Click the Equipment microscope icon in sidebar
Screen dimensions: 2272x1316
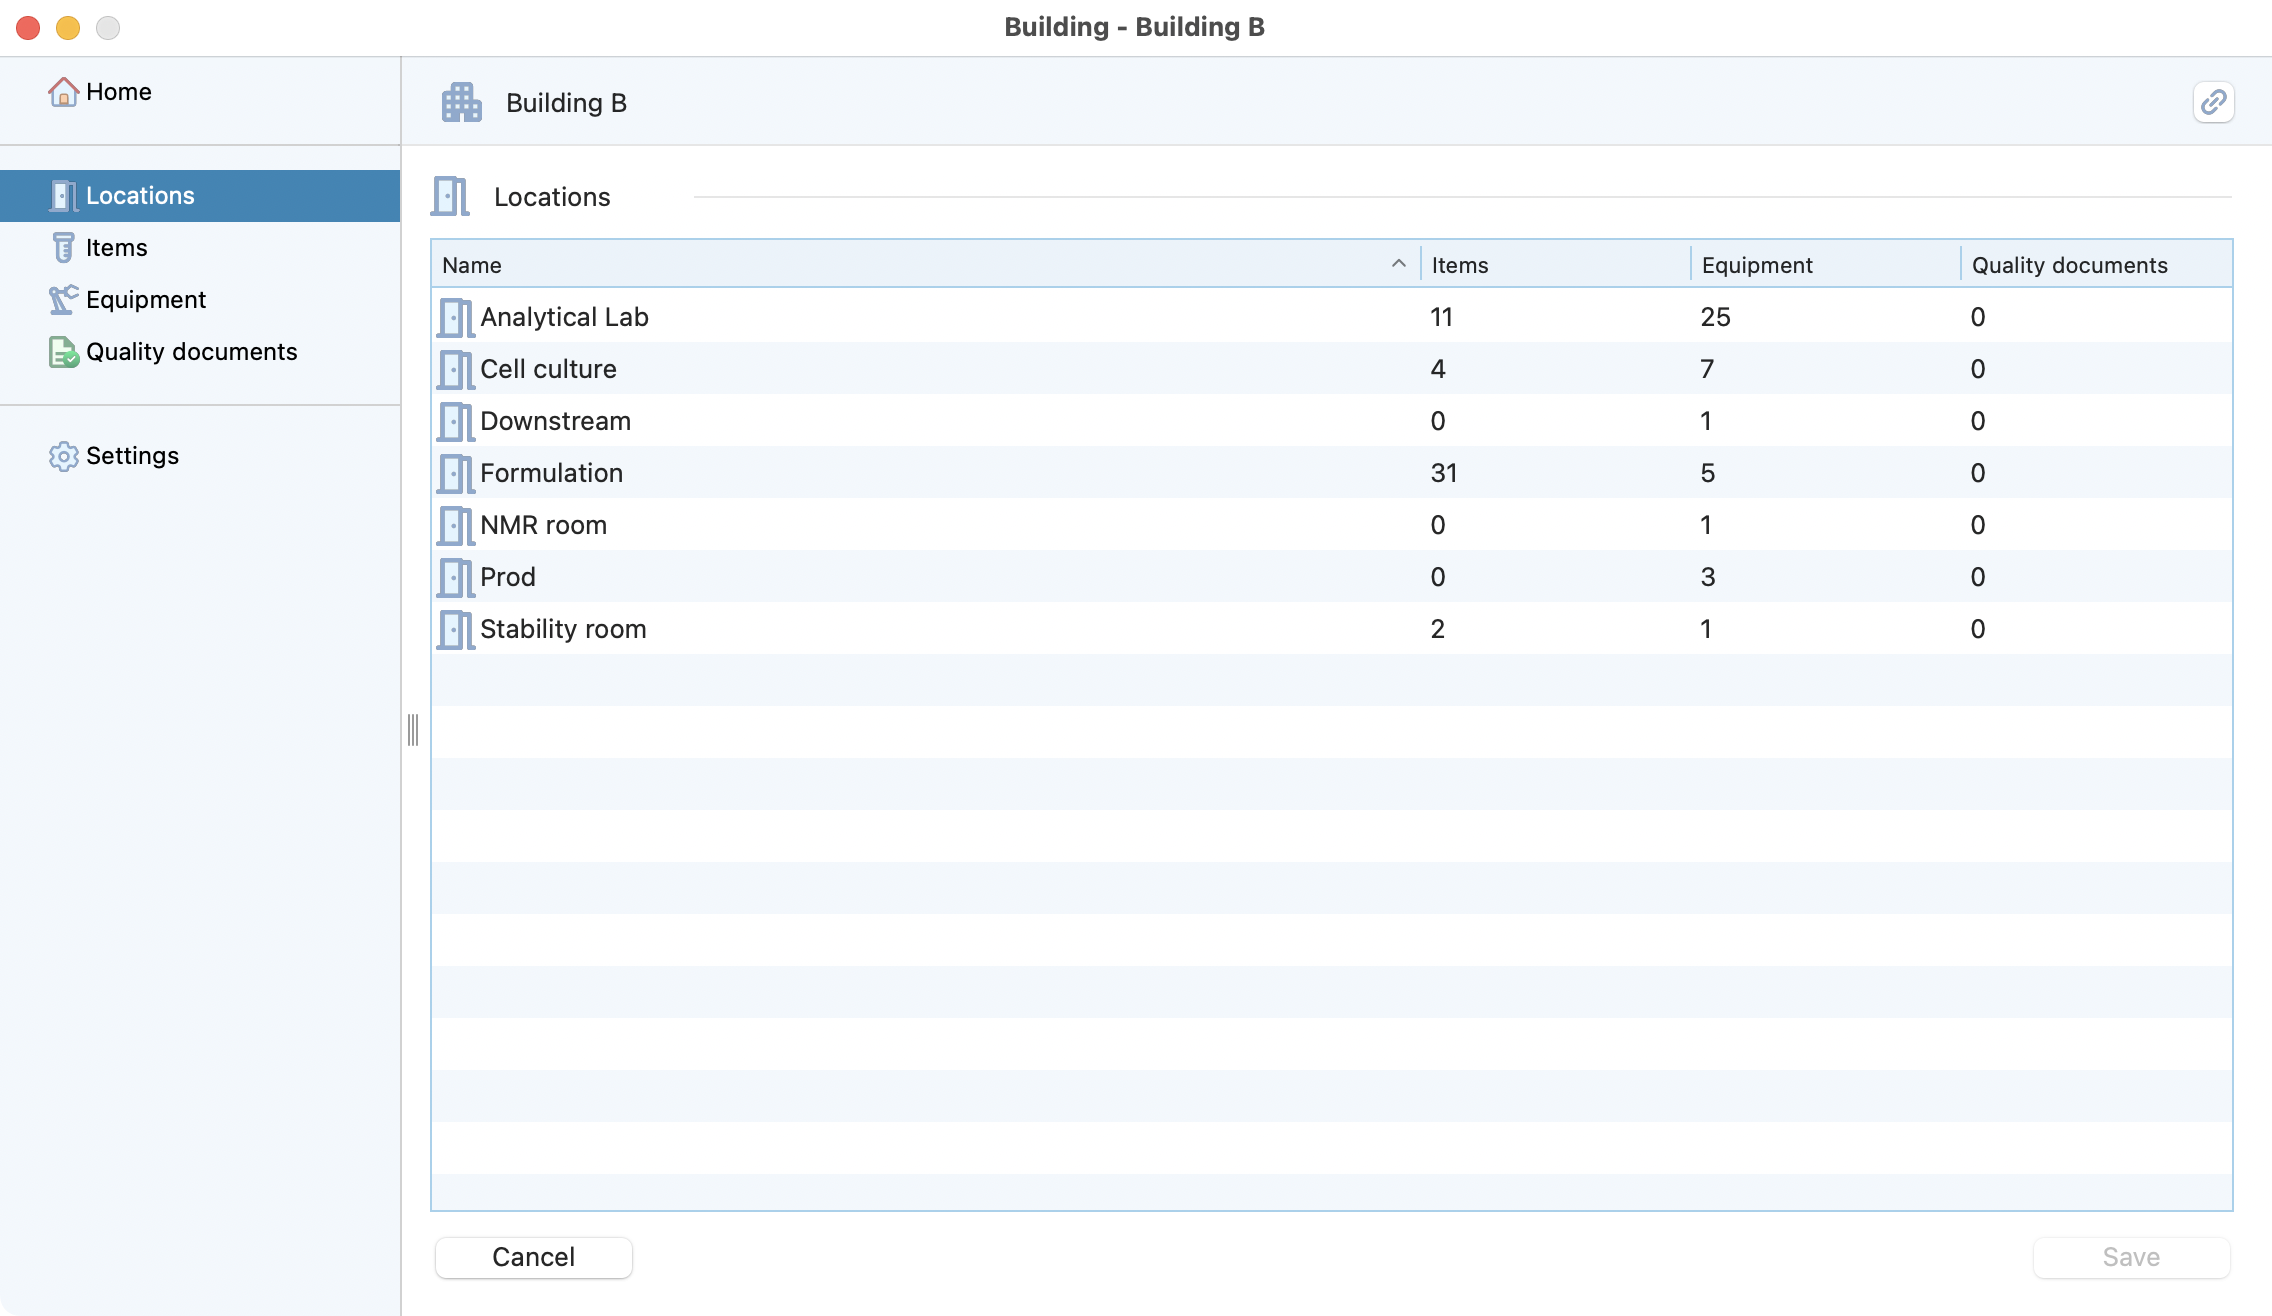click(63, 300)
